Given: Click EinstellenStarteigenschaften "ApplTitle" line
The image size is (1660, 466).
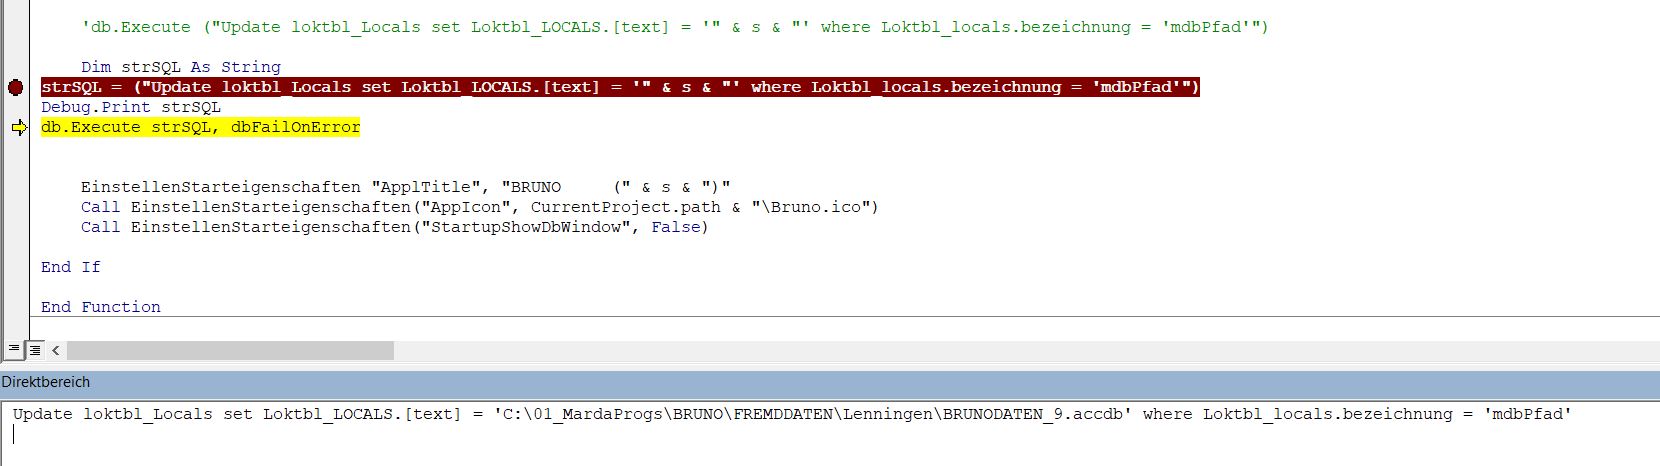Looking at the screenshot, I should 406,187.
